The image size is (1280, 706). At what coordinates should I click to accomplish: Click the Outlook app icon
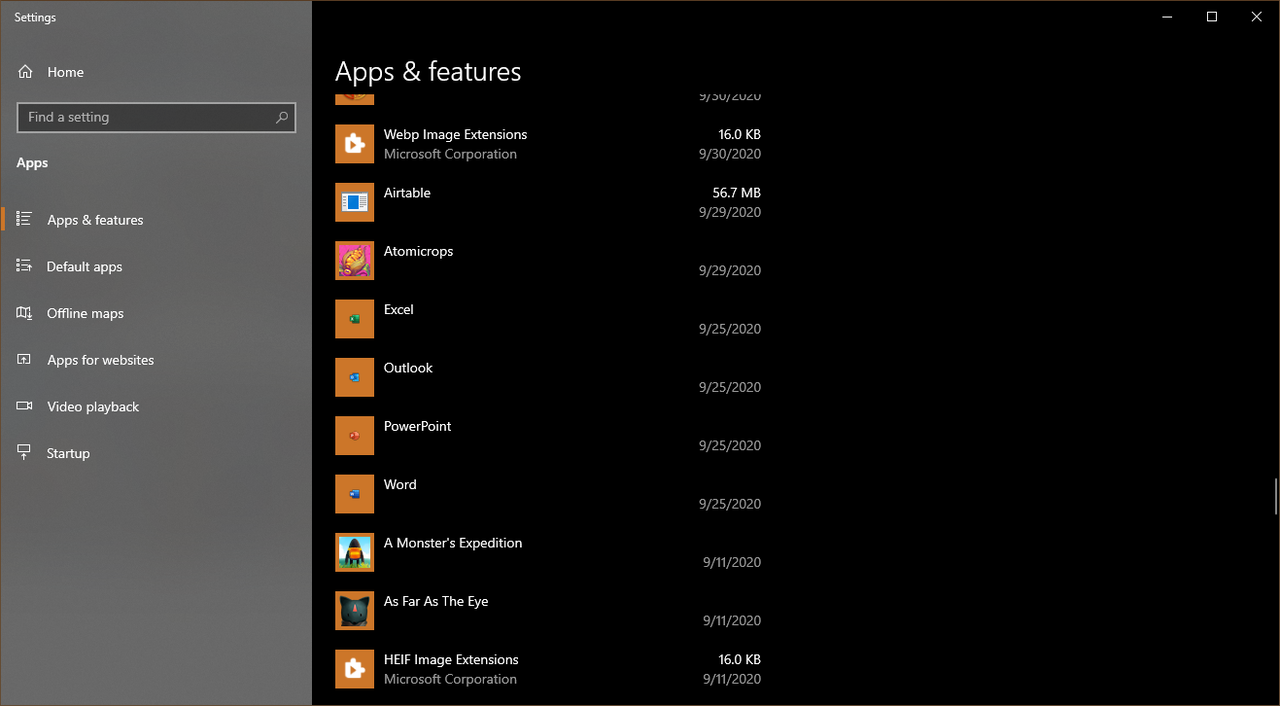click(x=354, y=377)
